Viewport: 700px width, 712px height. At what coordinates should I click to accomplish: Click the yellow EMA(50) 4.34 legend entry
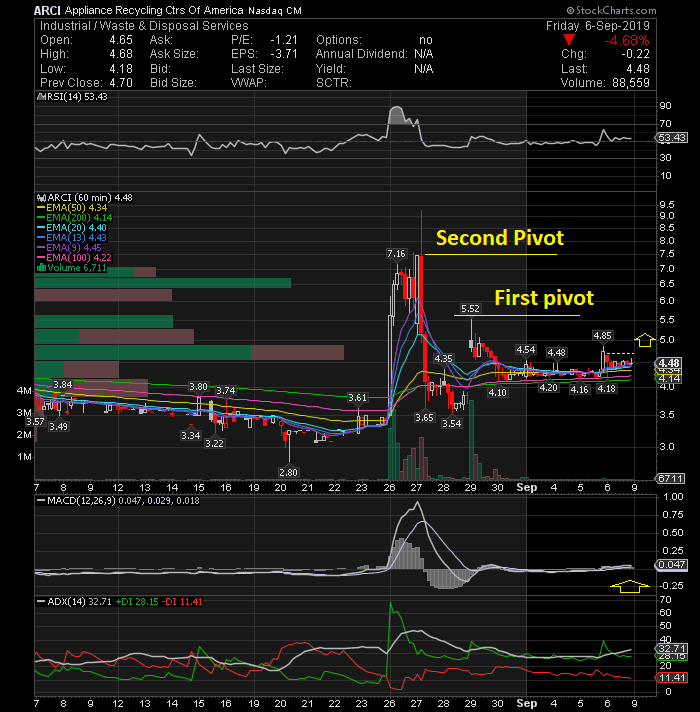(72, 208)
